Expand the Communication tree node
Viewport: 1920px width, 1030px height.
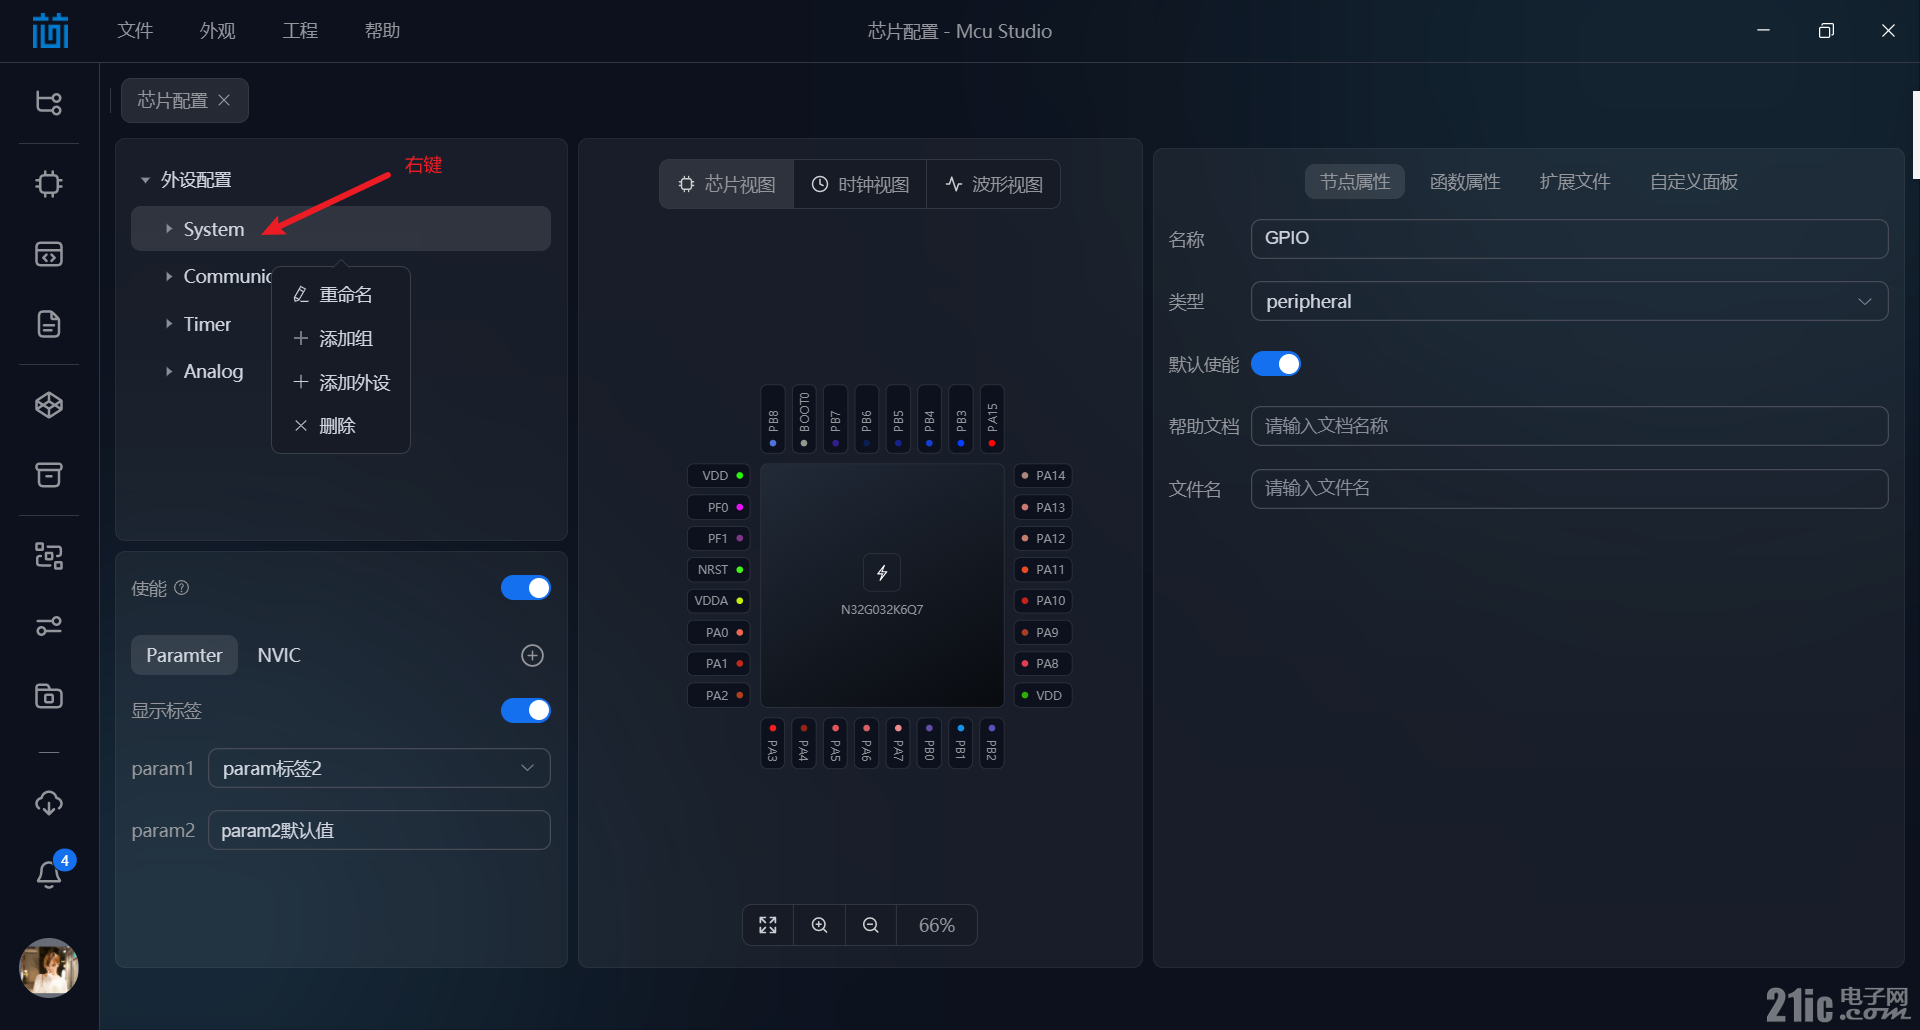(168, 276)
